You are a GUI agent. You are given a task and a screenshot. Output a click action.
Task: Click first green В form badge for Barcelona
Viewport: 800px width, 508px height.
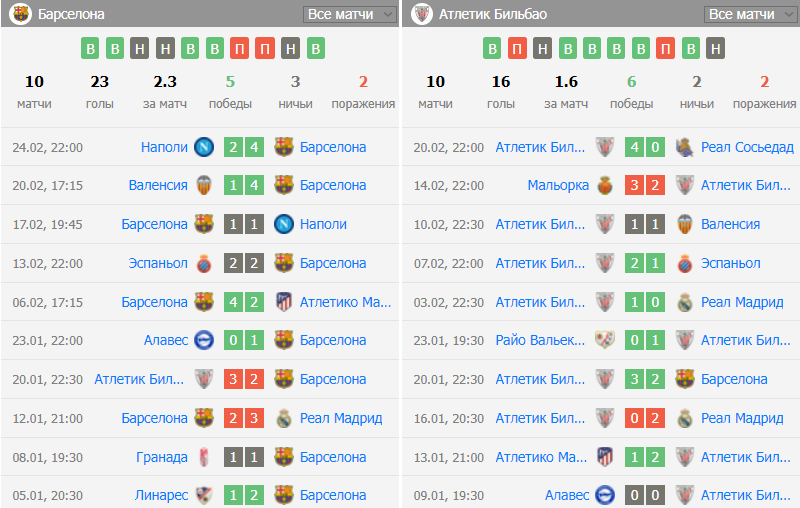point(91,48)
